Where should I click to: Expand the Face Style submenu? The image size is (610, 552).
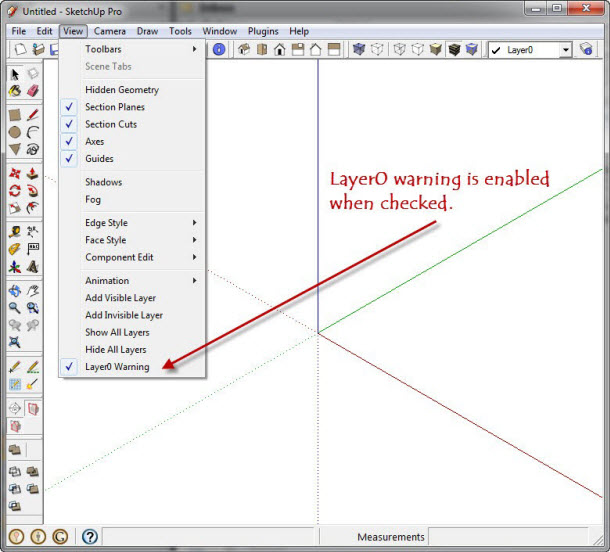pyautogui.click(x=132, y=240)
